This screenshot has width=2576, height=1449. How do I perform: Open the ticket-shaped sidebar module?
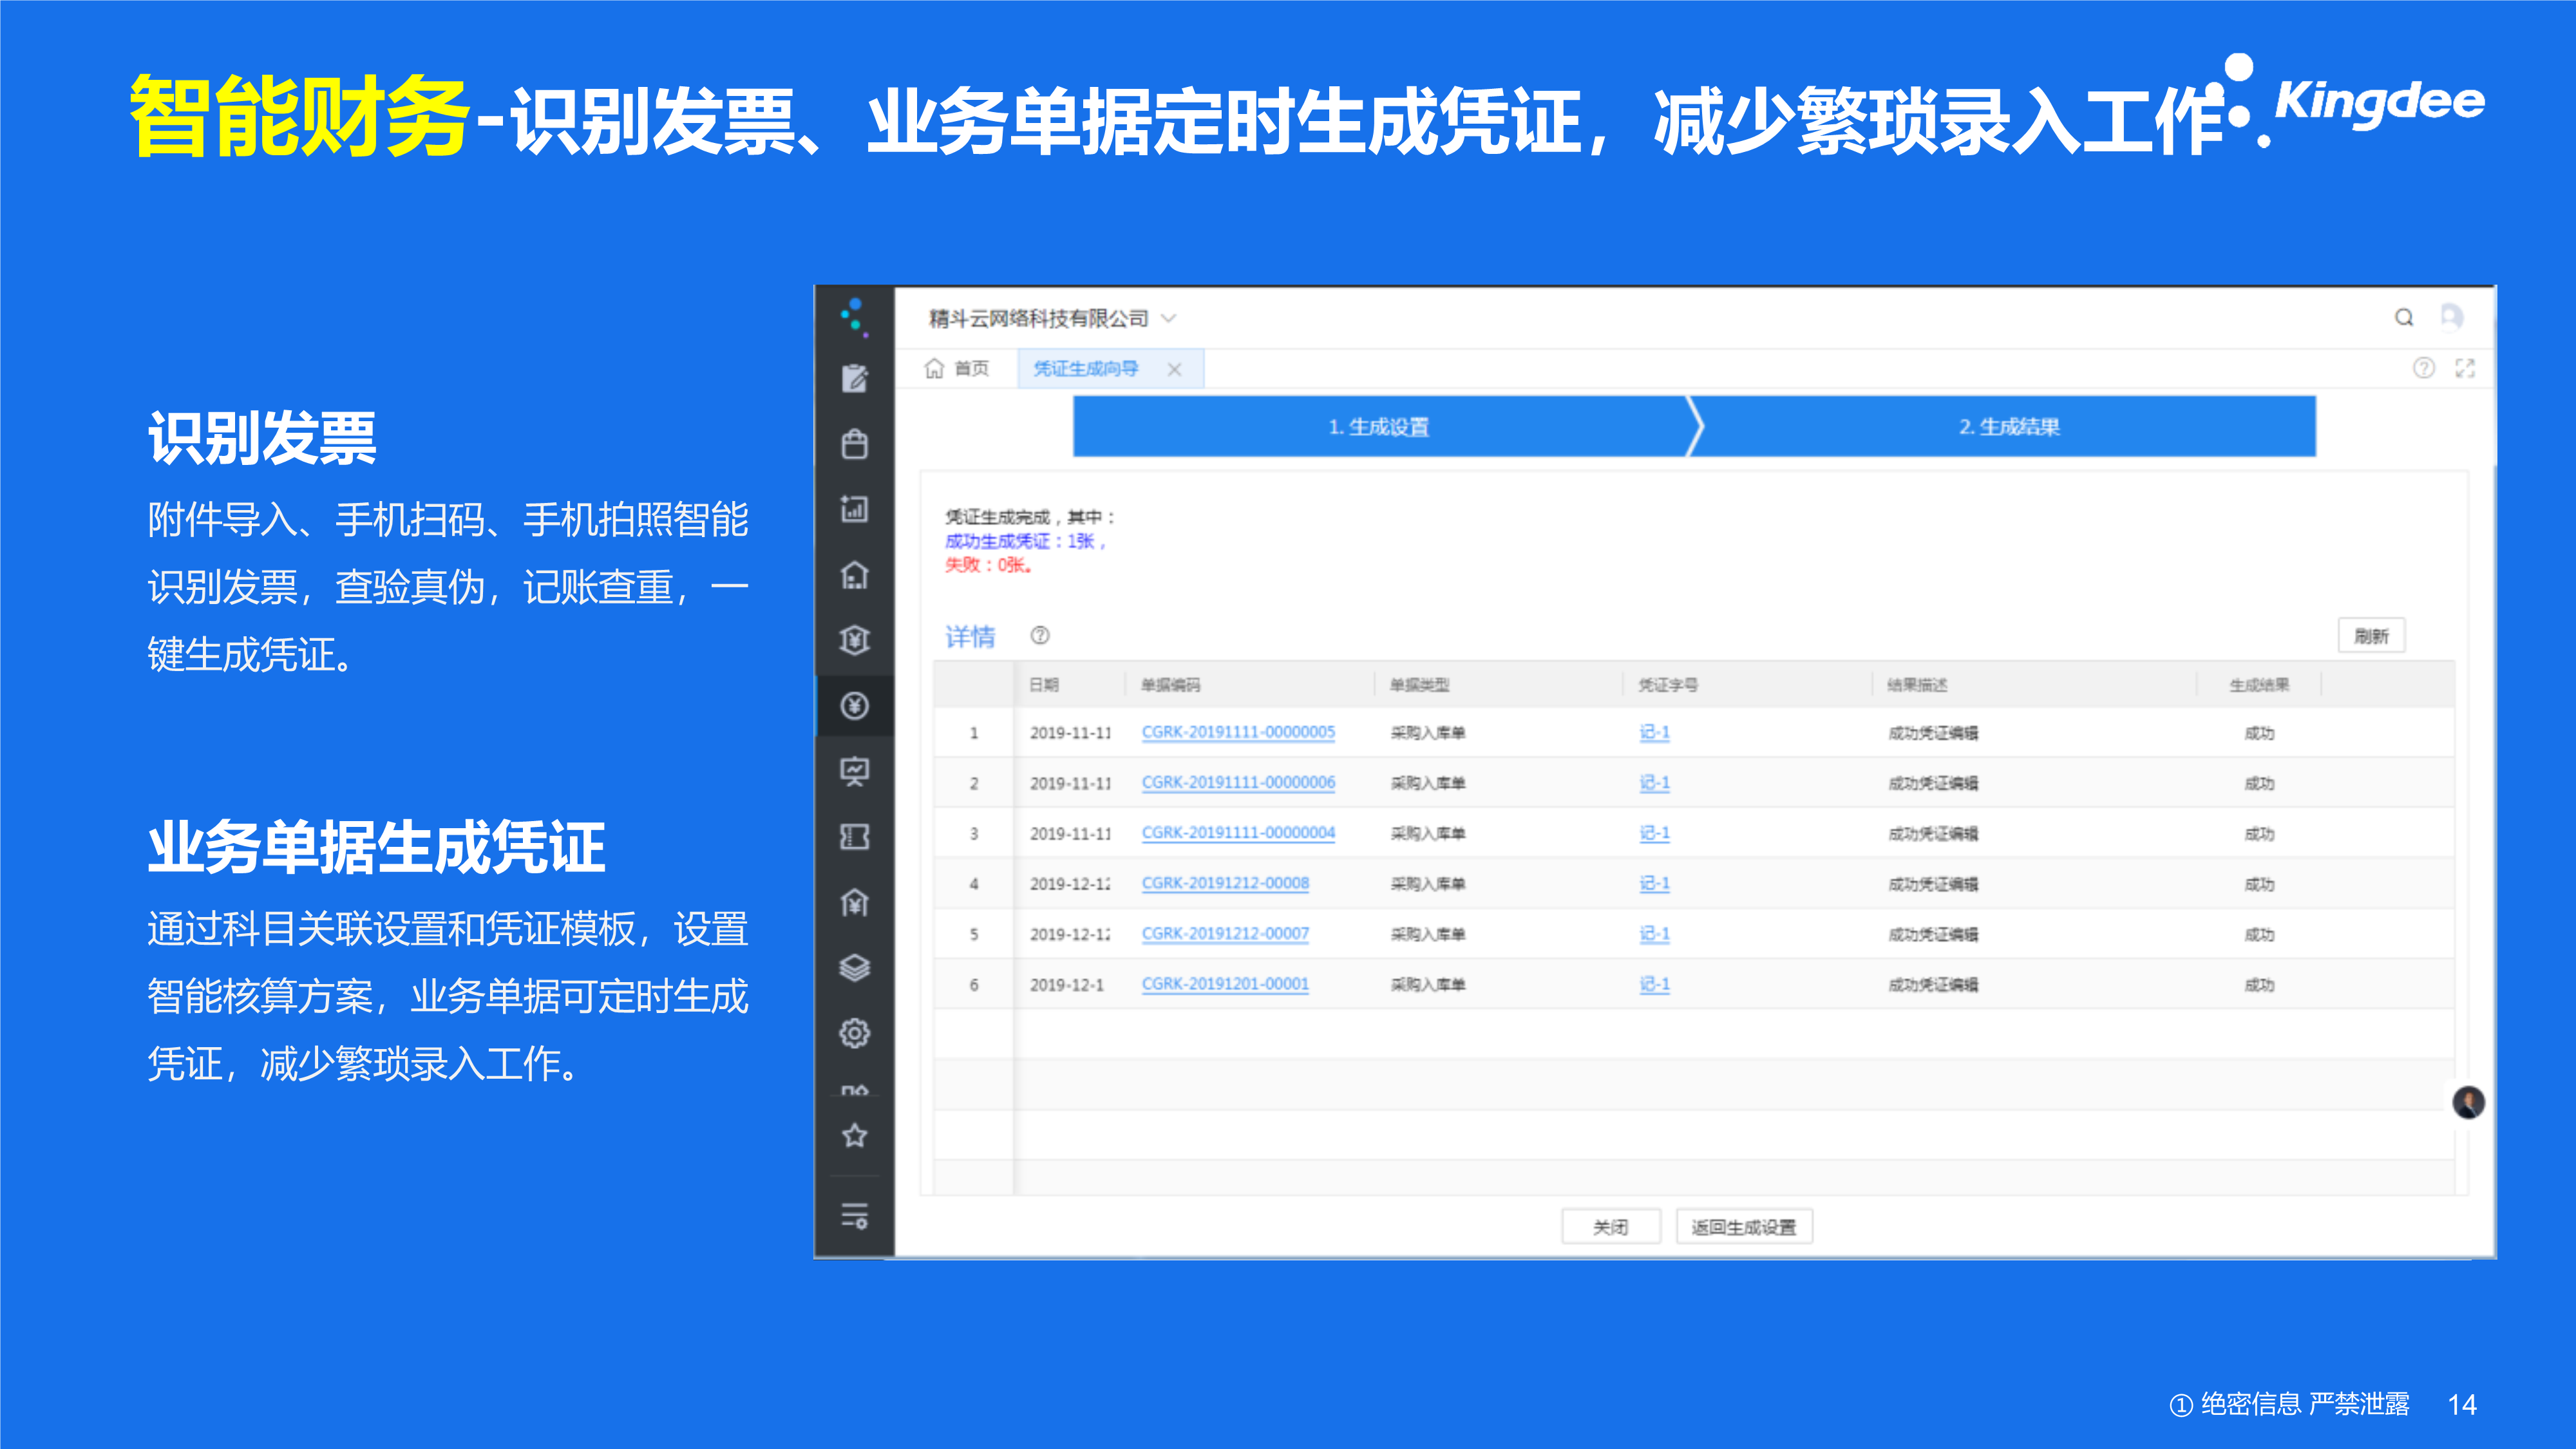(854, 837)
